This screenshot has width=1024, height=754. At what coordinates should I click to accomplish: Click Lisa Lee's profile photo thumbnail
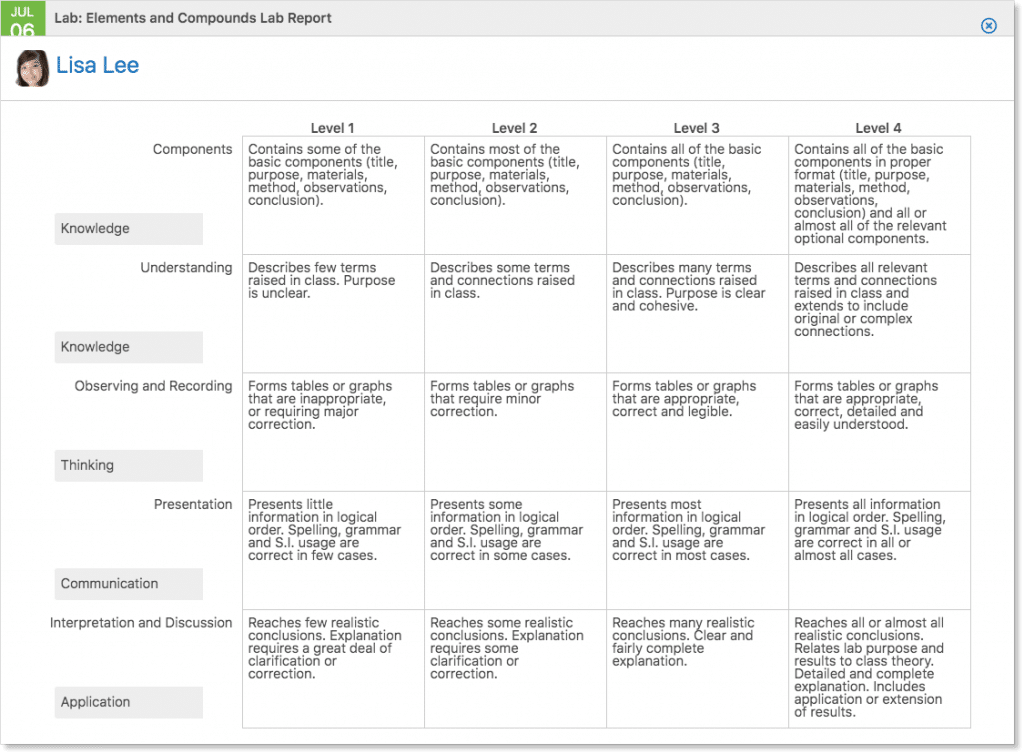click(31, 68)
